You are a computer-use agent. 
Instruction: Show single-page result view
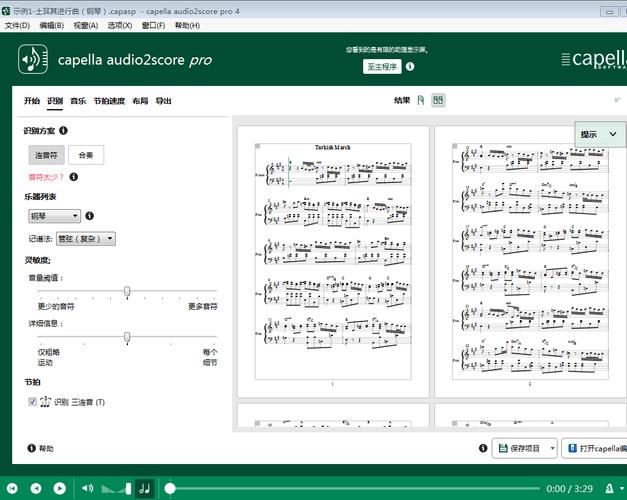tap(421, 100)
